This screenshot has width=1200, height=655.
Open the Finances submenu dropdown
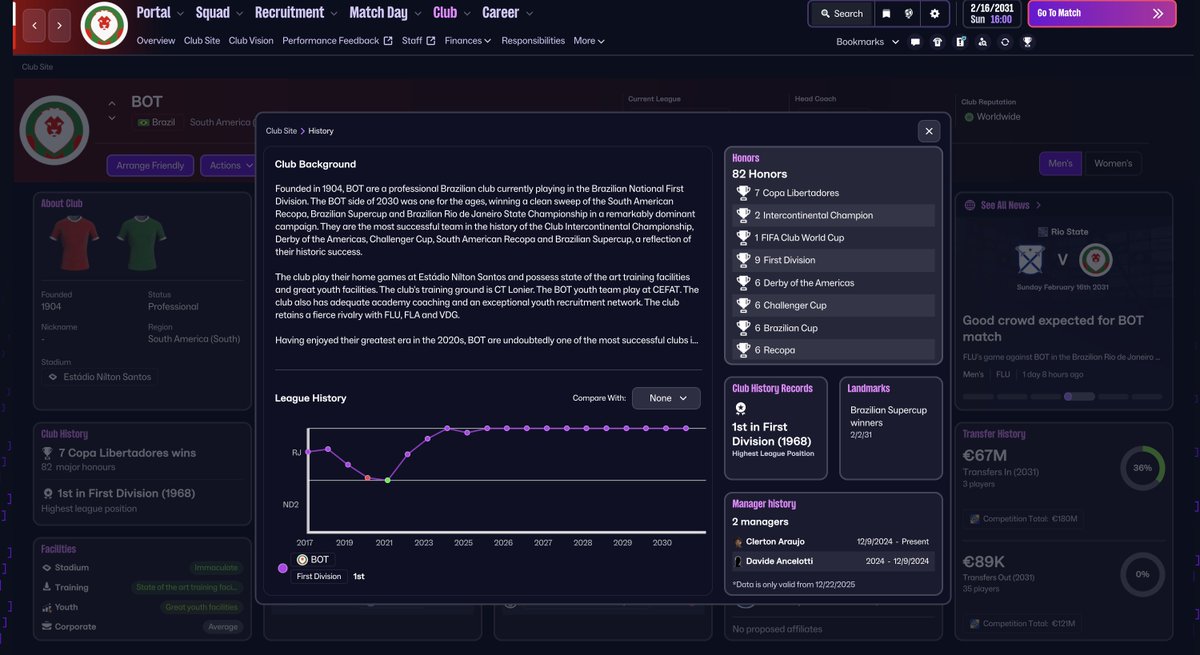tap(468, 41)
